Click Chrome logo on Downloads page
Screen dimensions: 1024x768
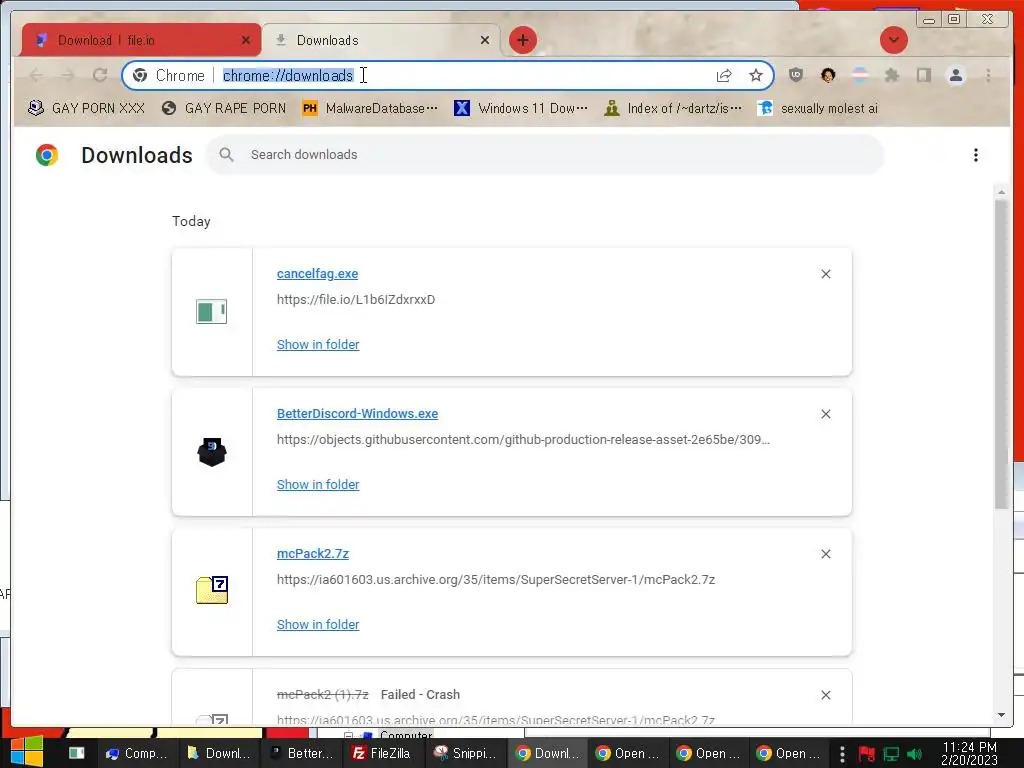tap(47, 155)
